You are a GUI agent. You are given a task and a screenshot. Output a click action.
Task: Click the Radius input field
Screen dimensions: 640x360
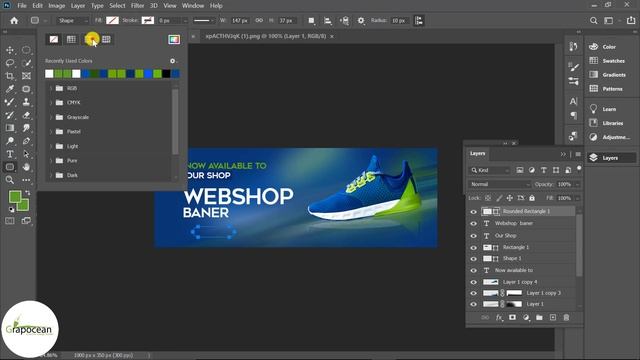tap(399, 20)
